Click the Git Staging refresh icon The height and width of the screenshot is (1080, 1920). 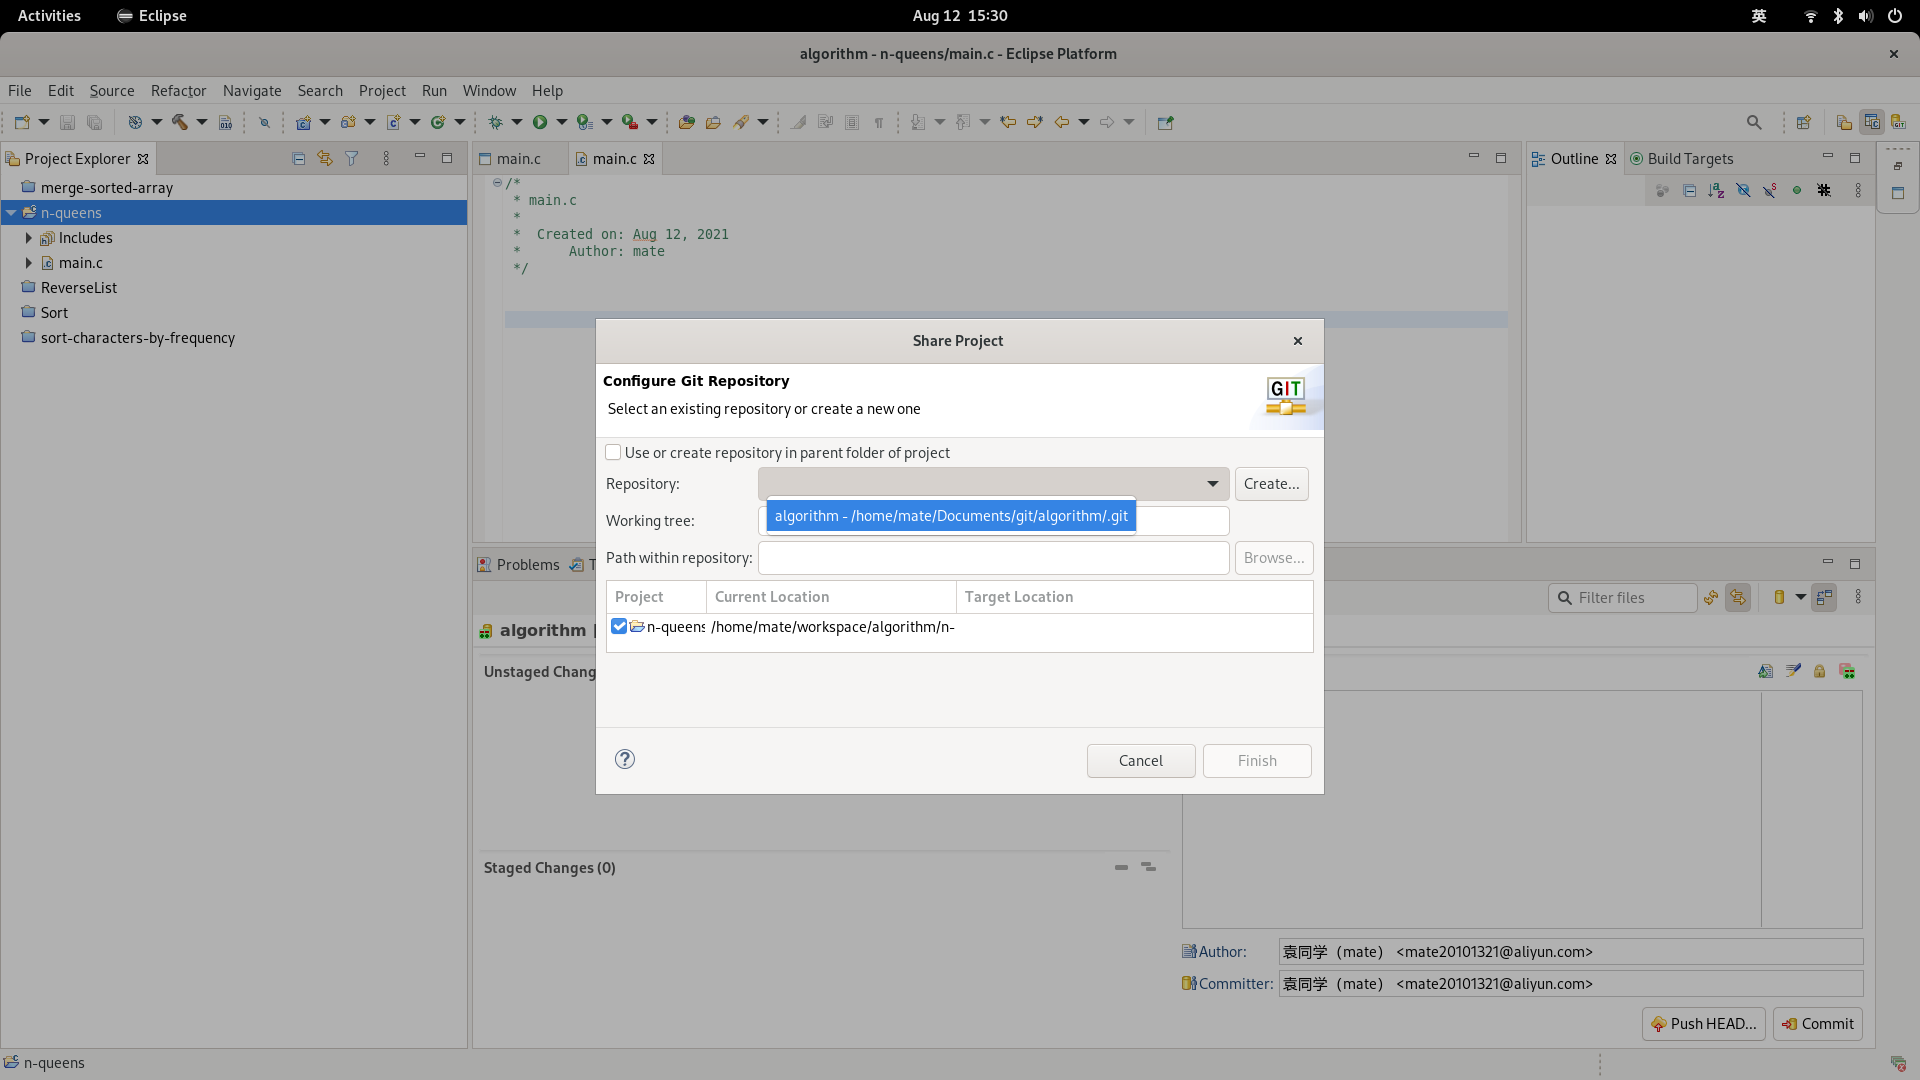(1711, 597)
